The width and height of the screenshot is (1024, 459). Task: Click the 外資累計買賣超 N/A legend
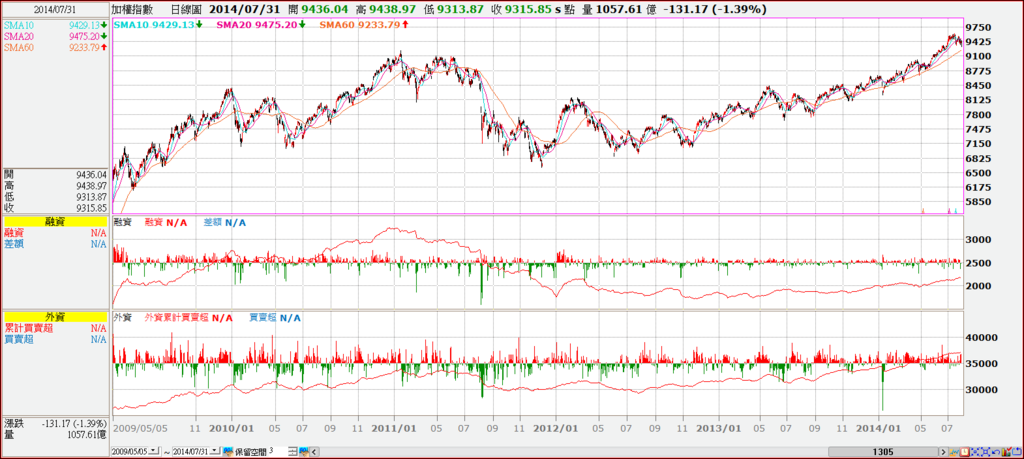coord(188,318)
